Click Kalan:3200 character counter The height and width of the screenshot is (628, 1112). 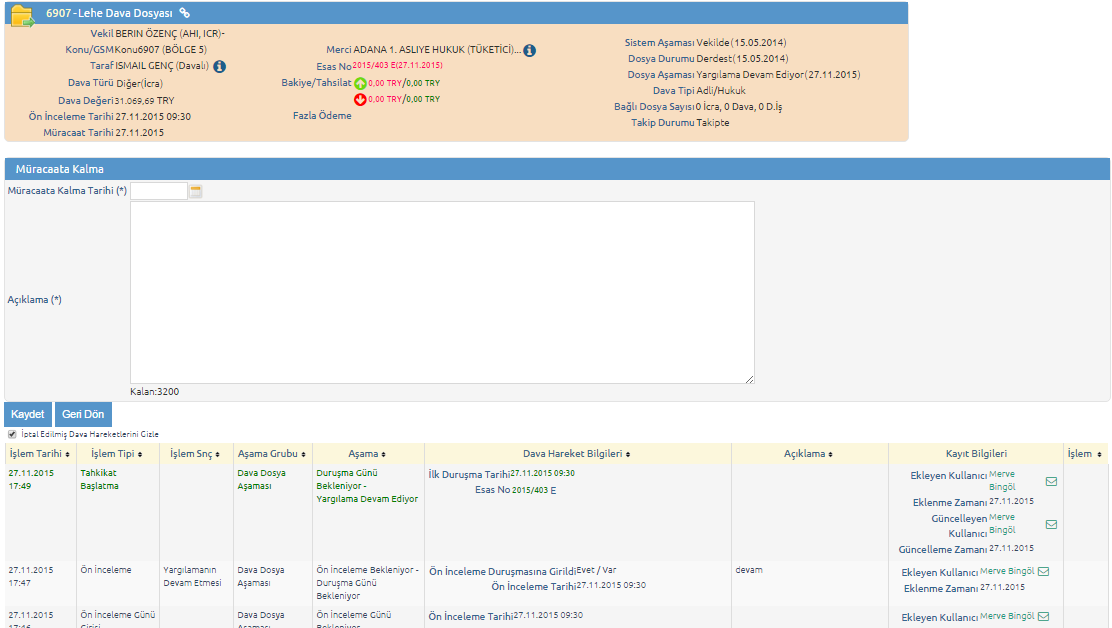tap(155, 391)
